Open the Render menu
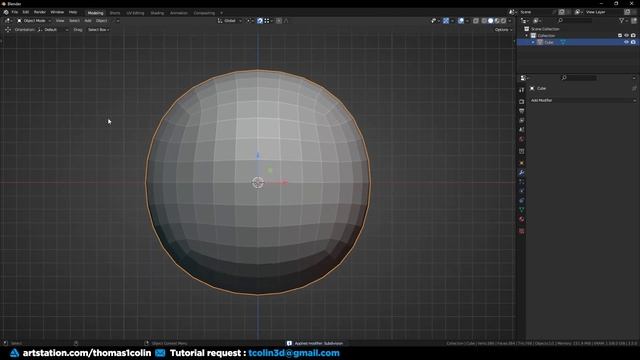 click(x=40, y=12)
